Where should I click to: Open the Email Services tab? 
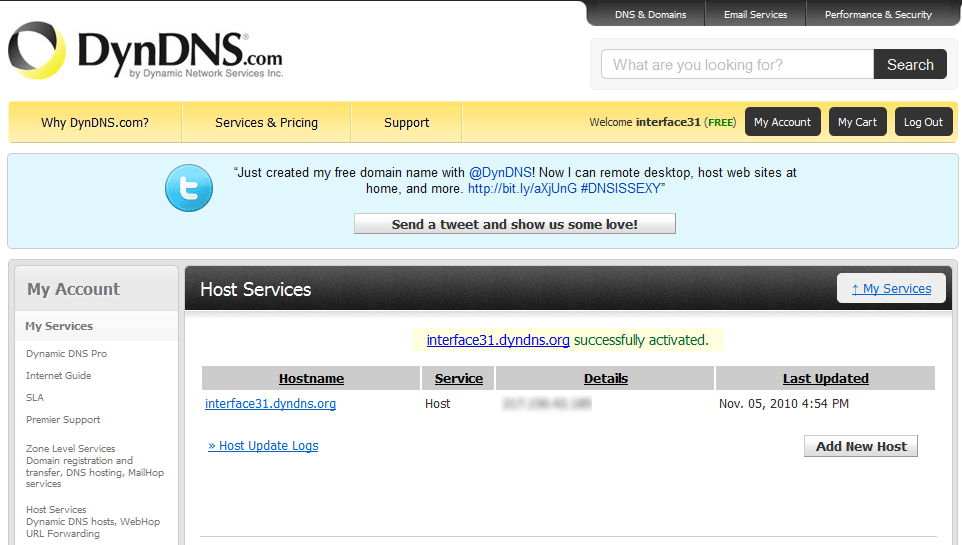coord(755,15)
